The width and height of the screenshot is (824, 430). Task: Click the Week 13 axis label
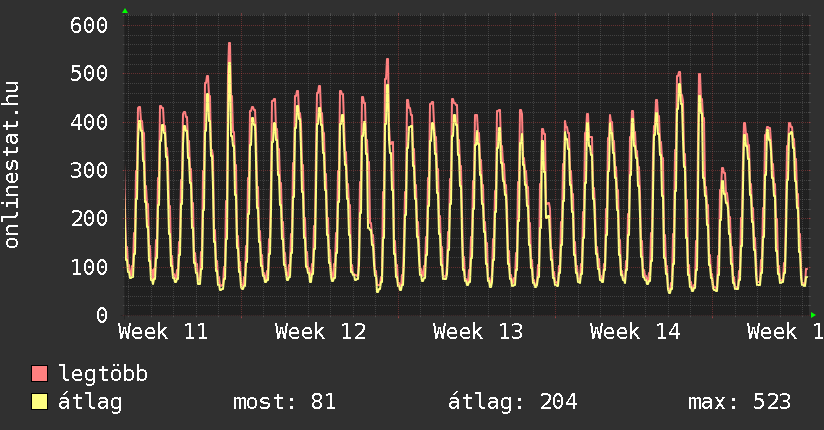(x=478, y=332)
